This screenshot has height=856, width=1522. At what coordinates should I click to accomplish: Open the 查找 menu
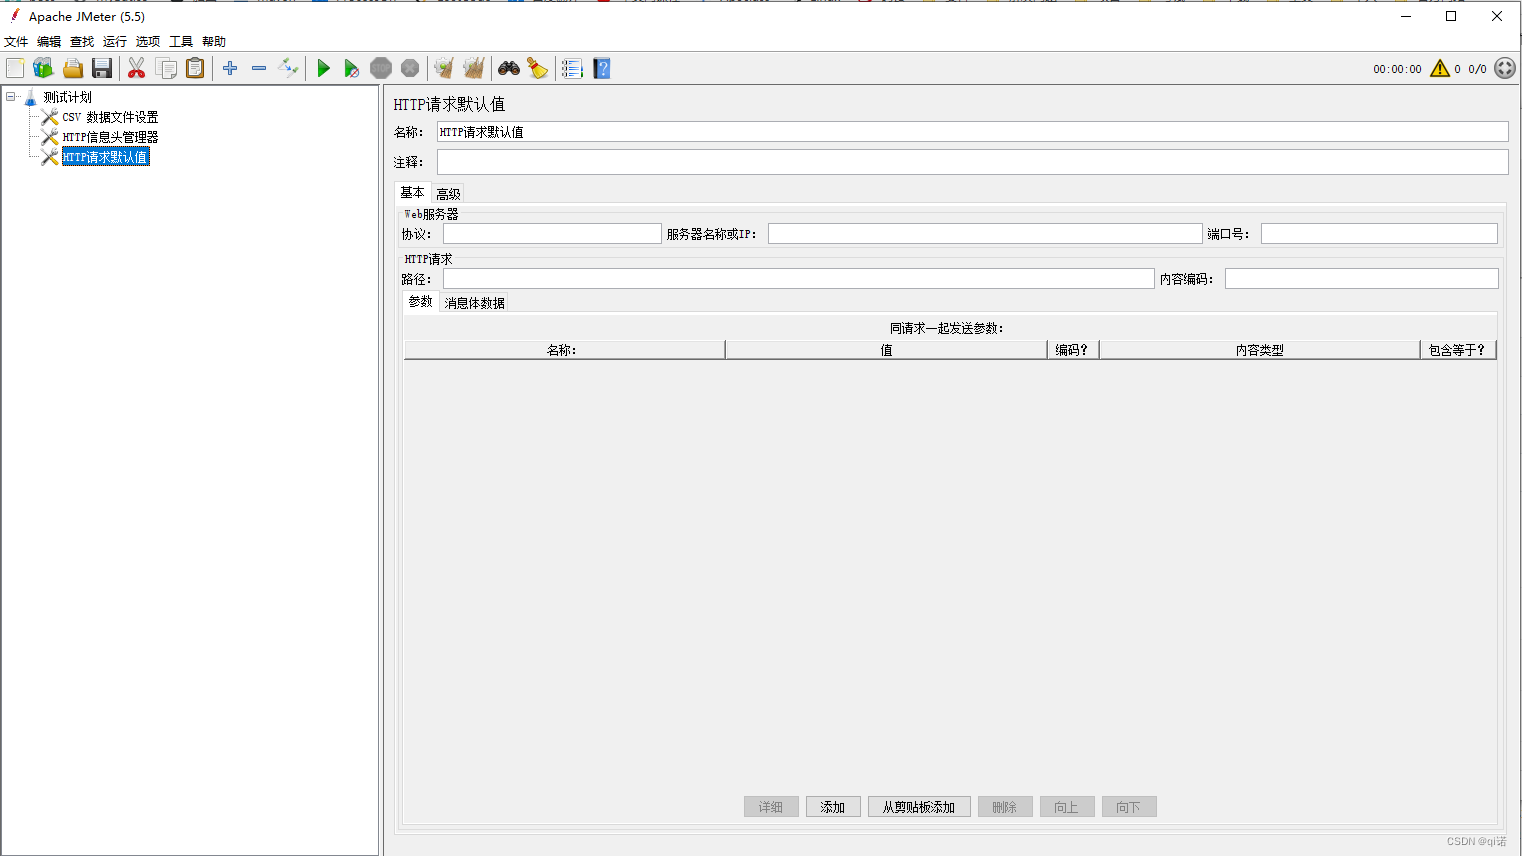[82, 41]
